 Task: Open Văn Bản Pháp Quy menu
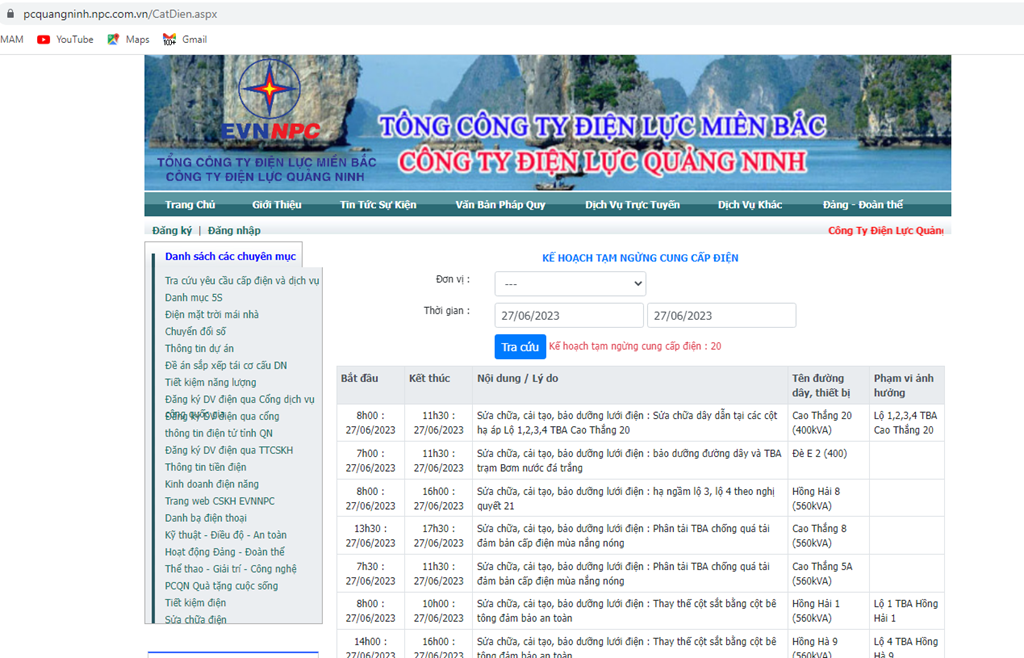(x=500, y=204)
